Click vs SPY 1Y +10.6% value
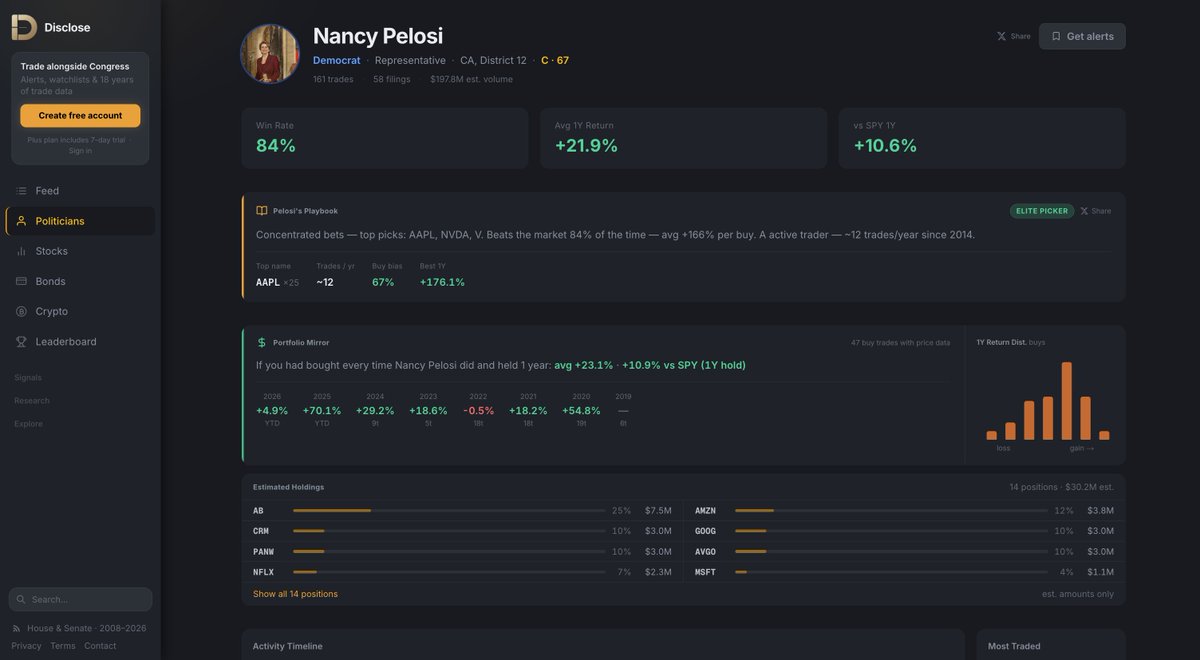 885,146
